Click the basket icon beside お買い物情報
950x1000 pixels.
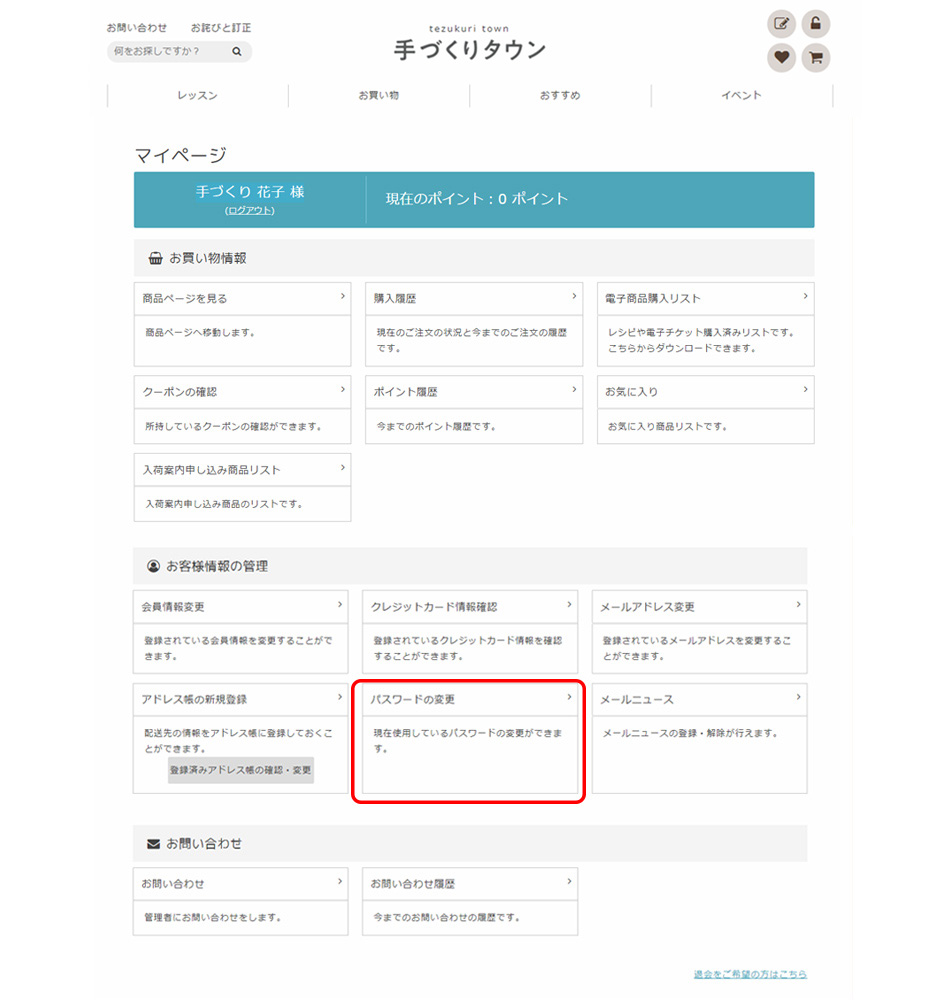(x=154, y=258)
